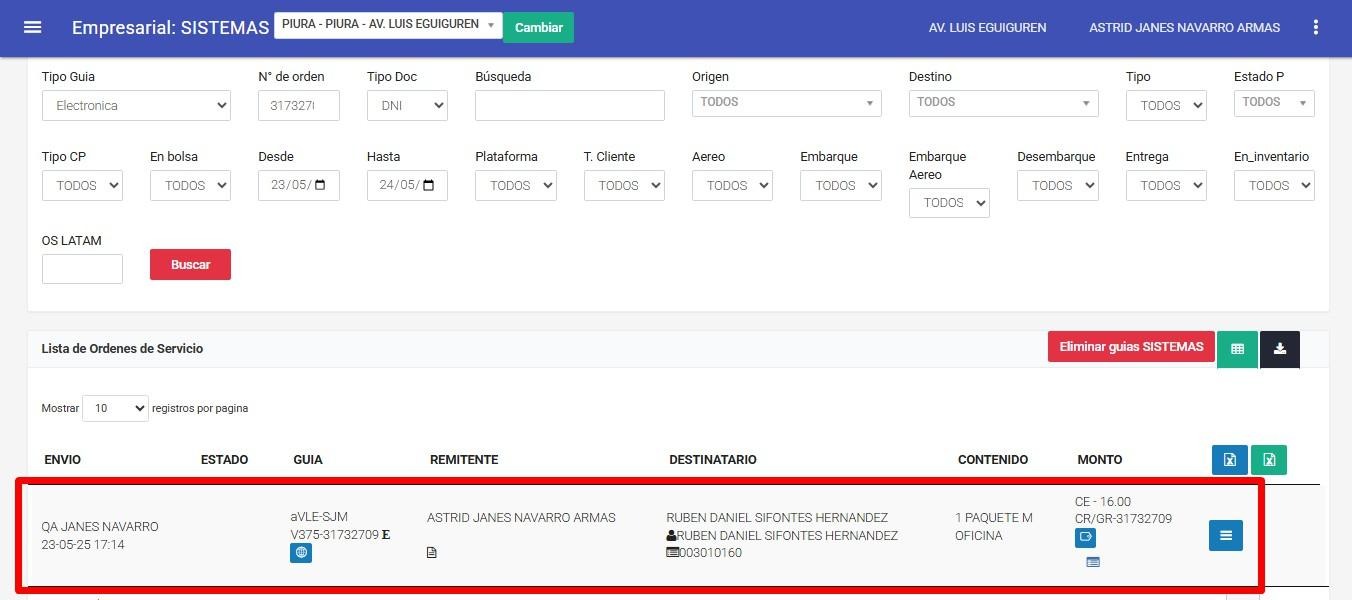The image size is (1352, 600).
Task: Open the blue row actions menu button
Action: coord(1225,536)
